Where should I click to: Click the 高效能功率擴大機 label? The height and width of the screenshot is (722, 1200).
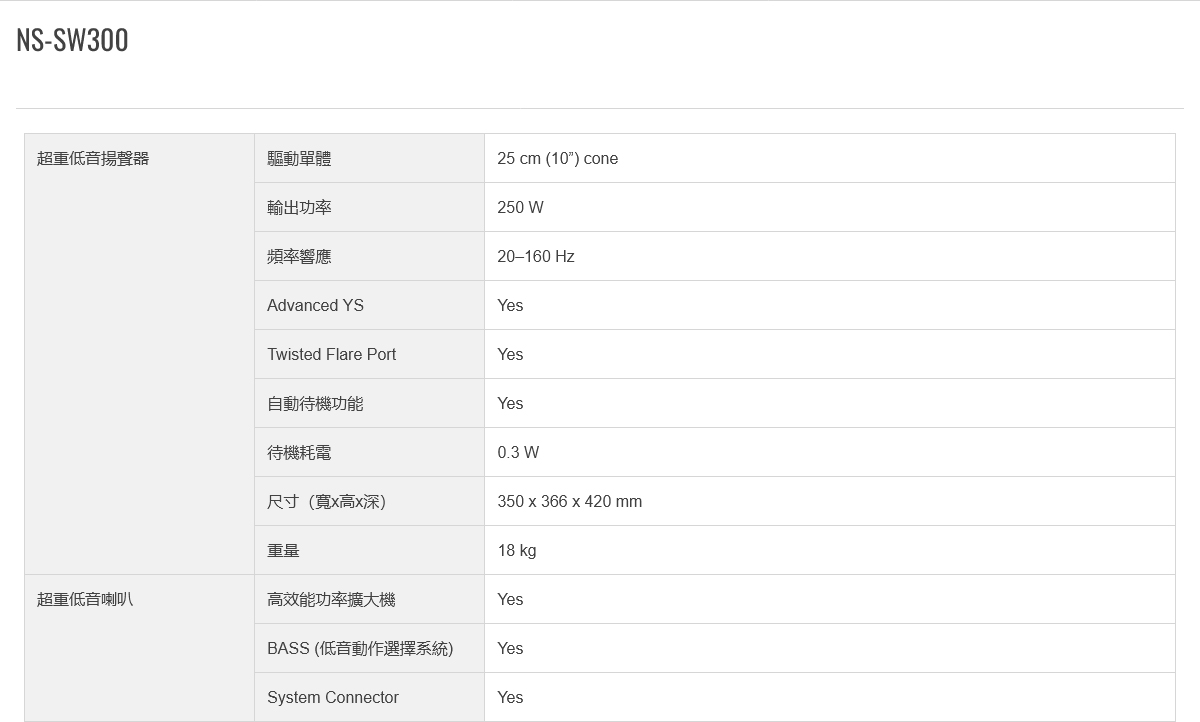tap(331, 599)
